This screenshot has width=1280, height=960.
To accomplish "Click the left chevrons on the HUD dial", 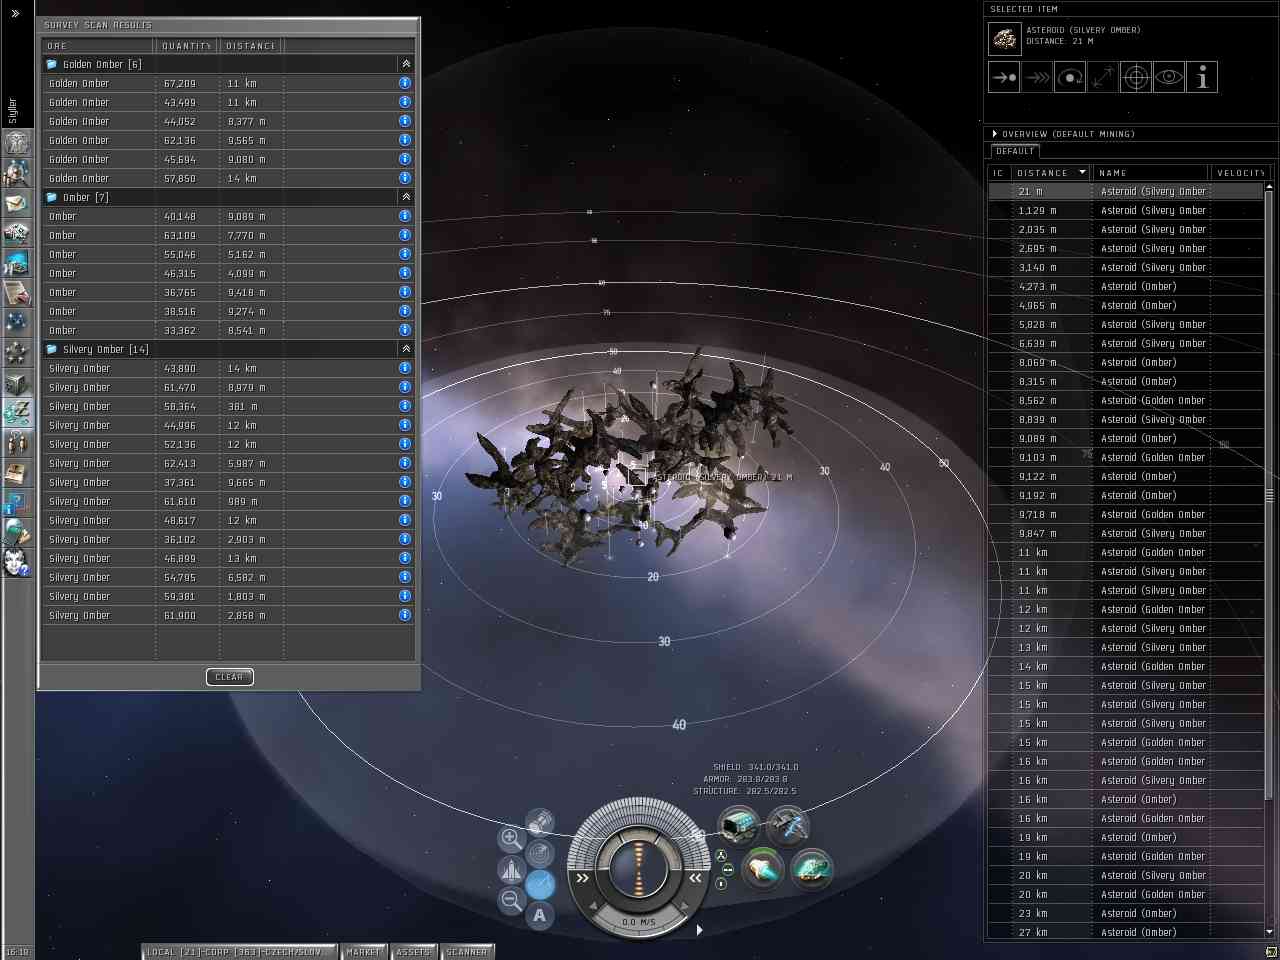I will pyautogui.click(x=582, y=878).
